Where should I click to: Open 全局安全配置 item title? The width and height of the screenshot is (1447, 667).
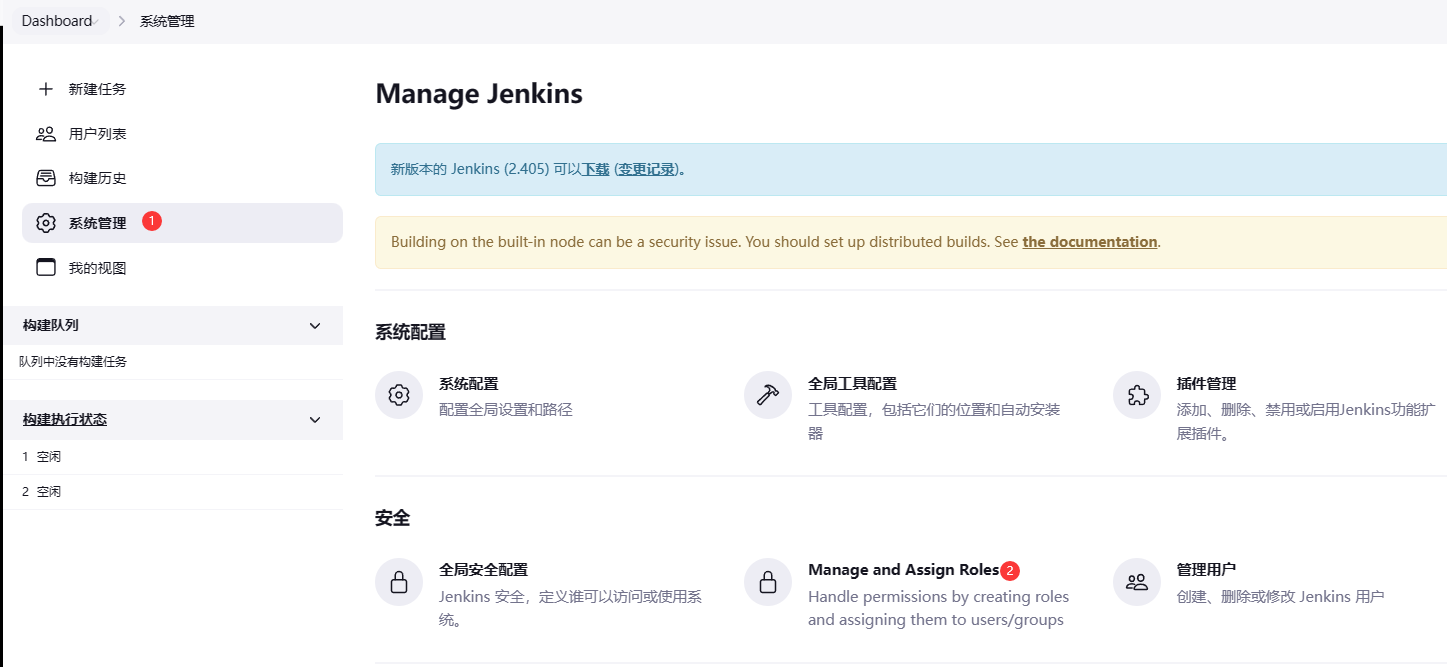pos(483,570)
